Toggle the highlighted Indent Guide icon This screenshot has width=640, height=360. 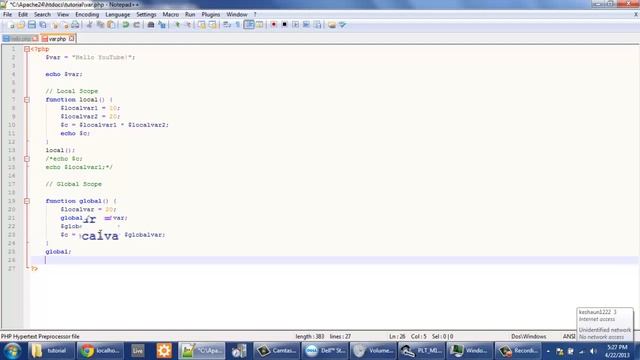click(249, 25)
